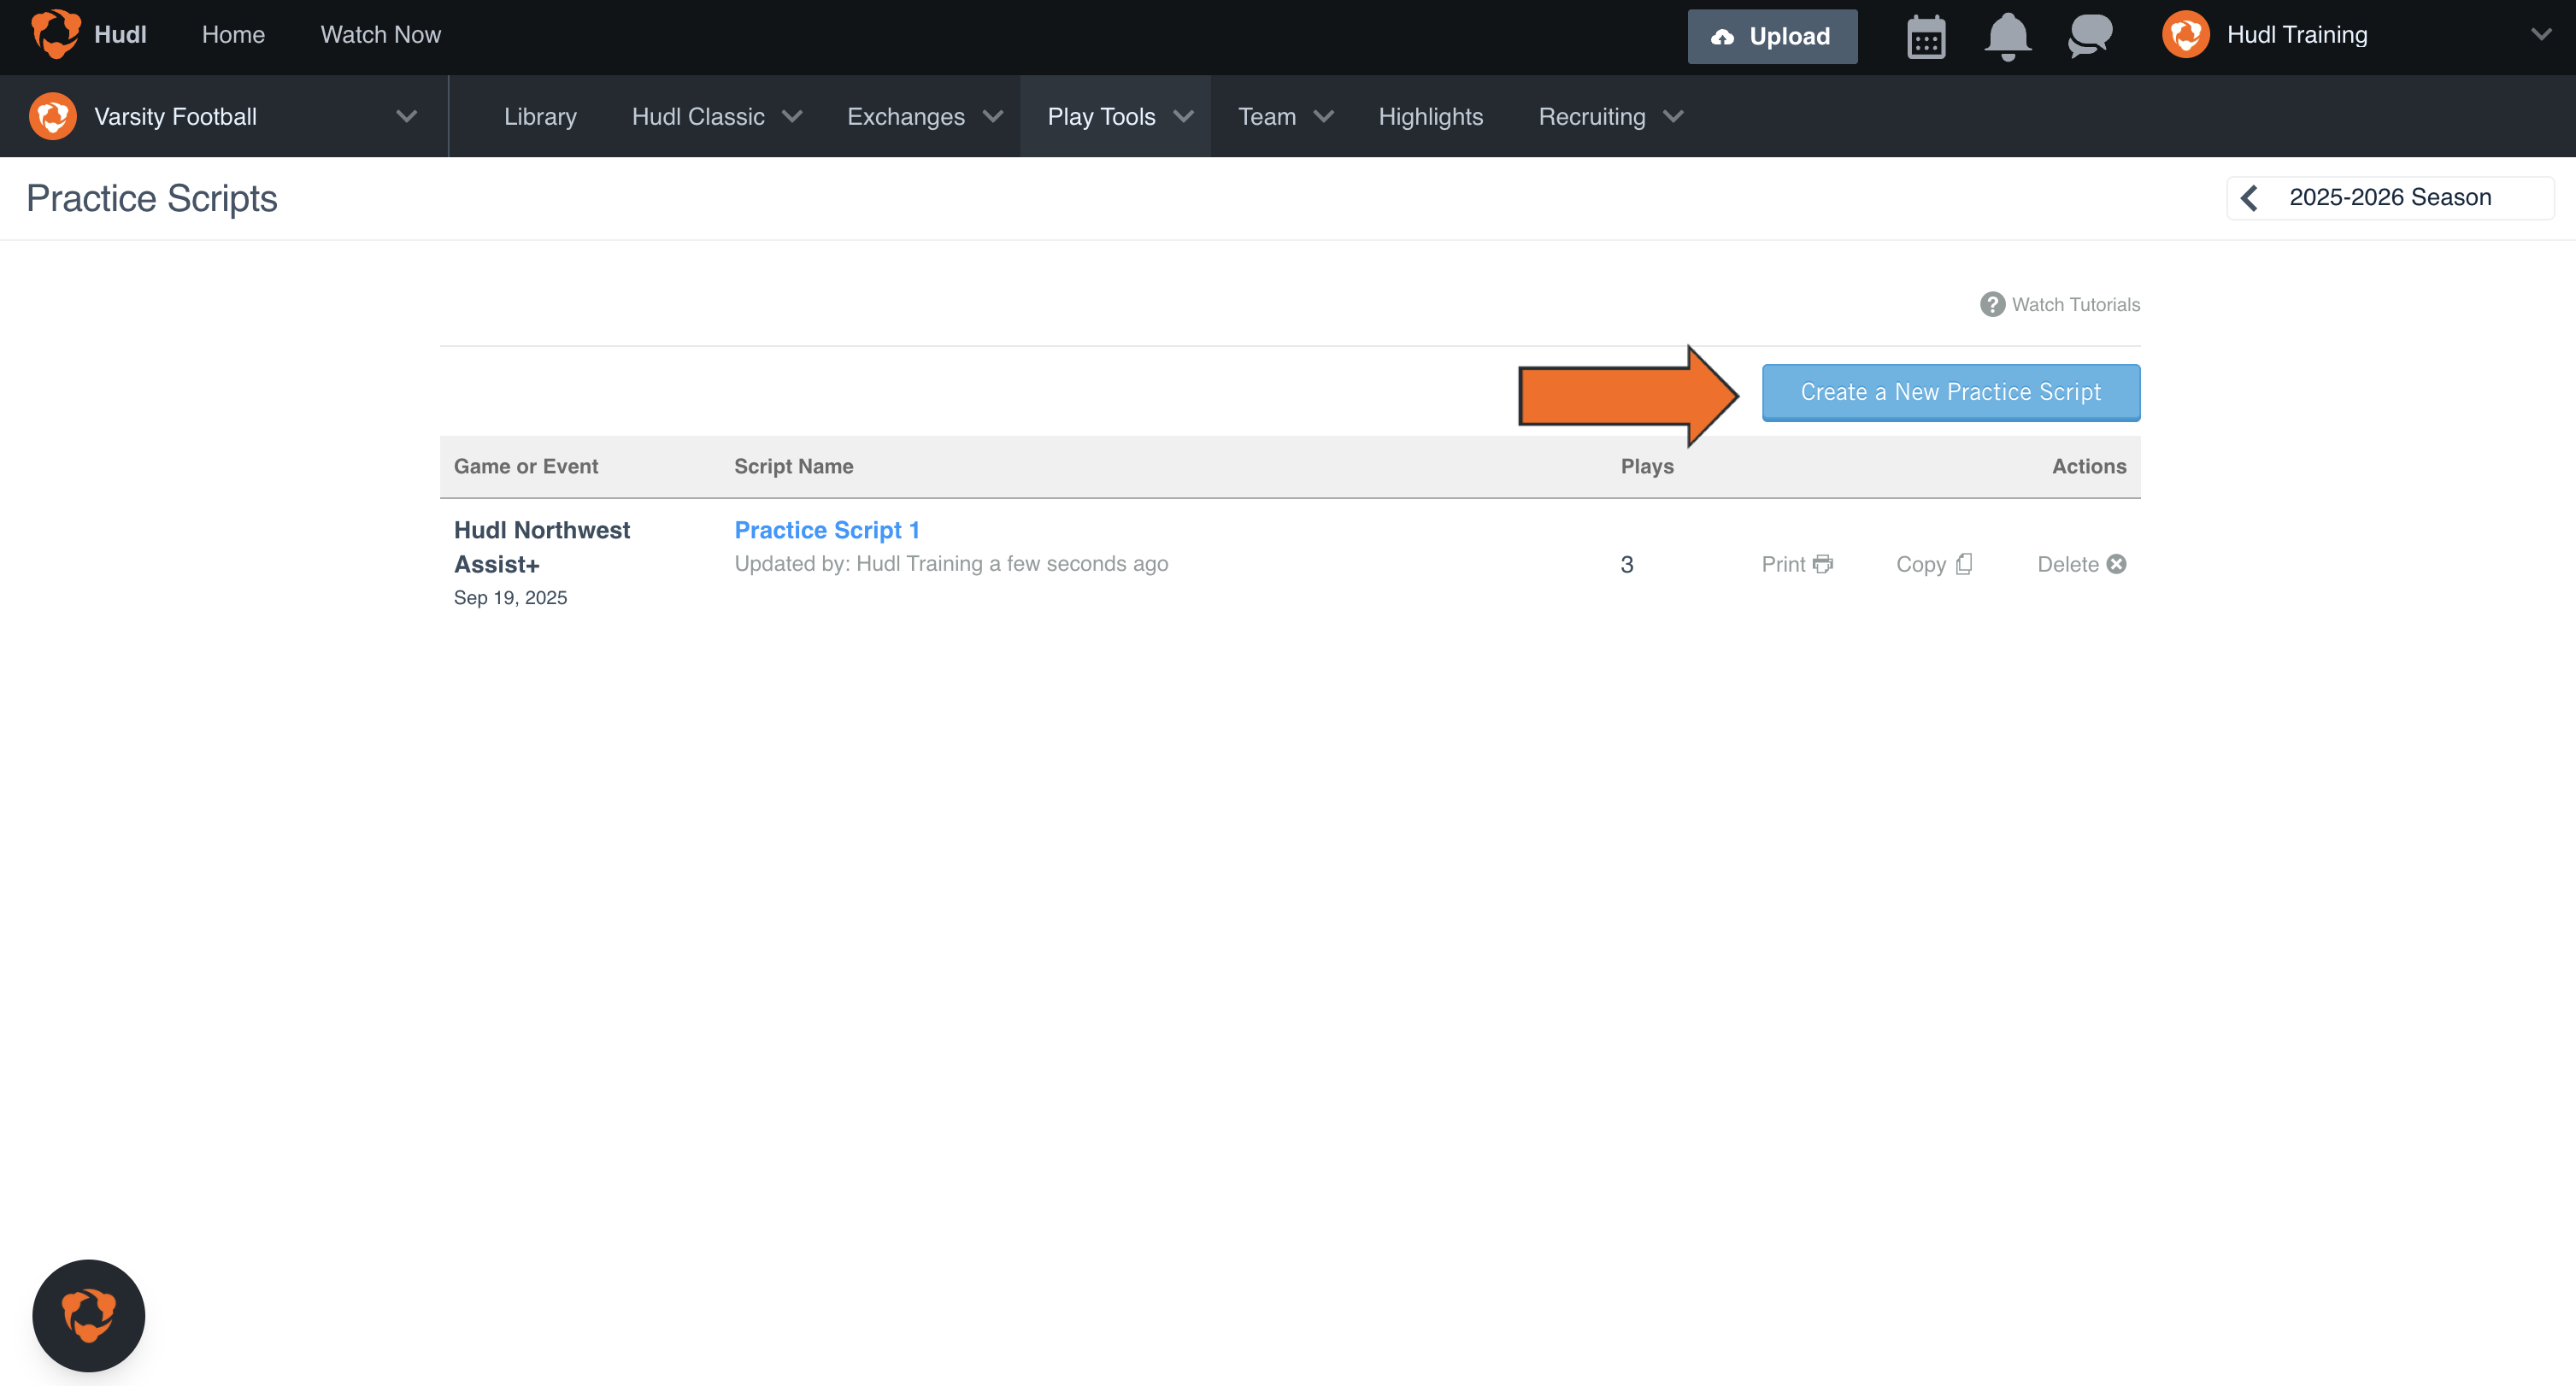Screen dimensions: 2576x1386
Task: Go to Home in top navigation
Action: (233, 35)
